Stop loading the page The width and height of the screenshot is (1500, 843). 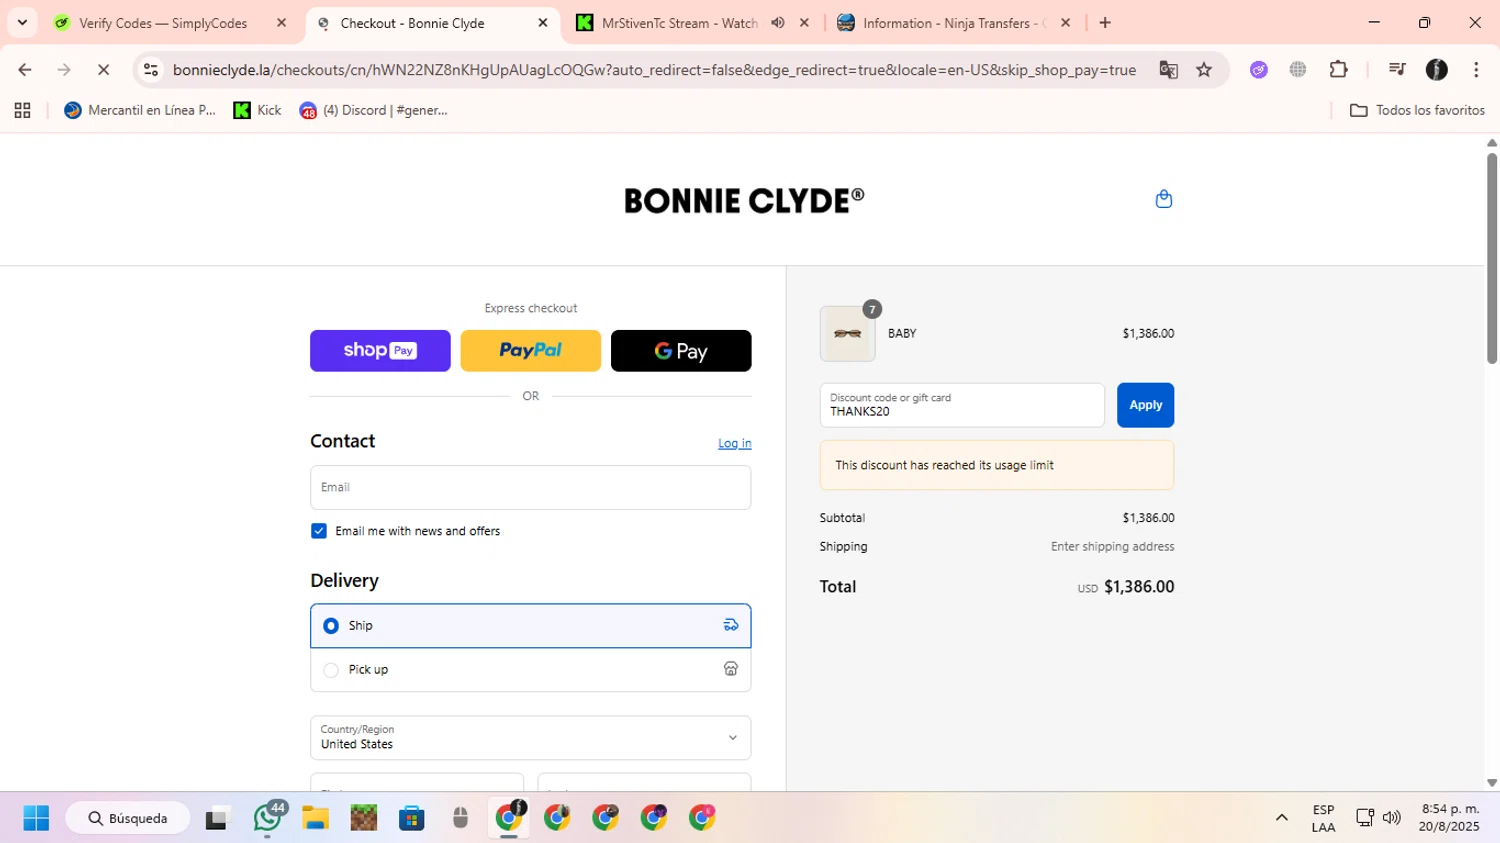[x=103, y=70]
